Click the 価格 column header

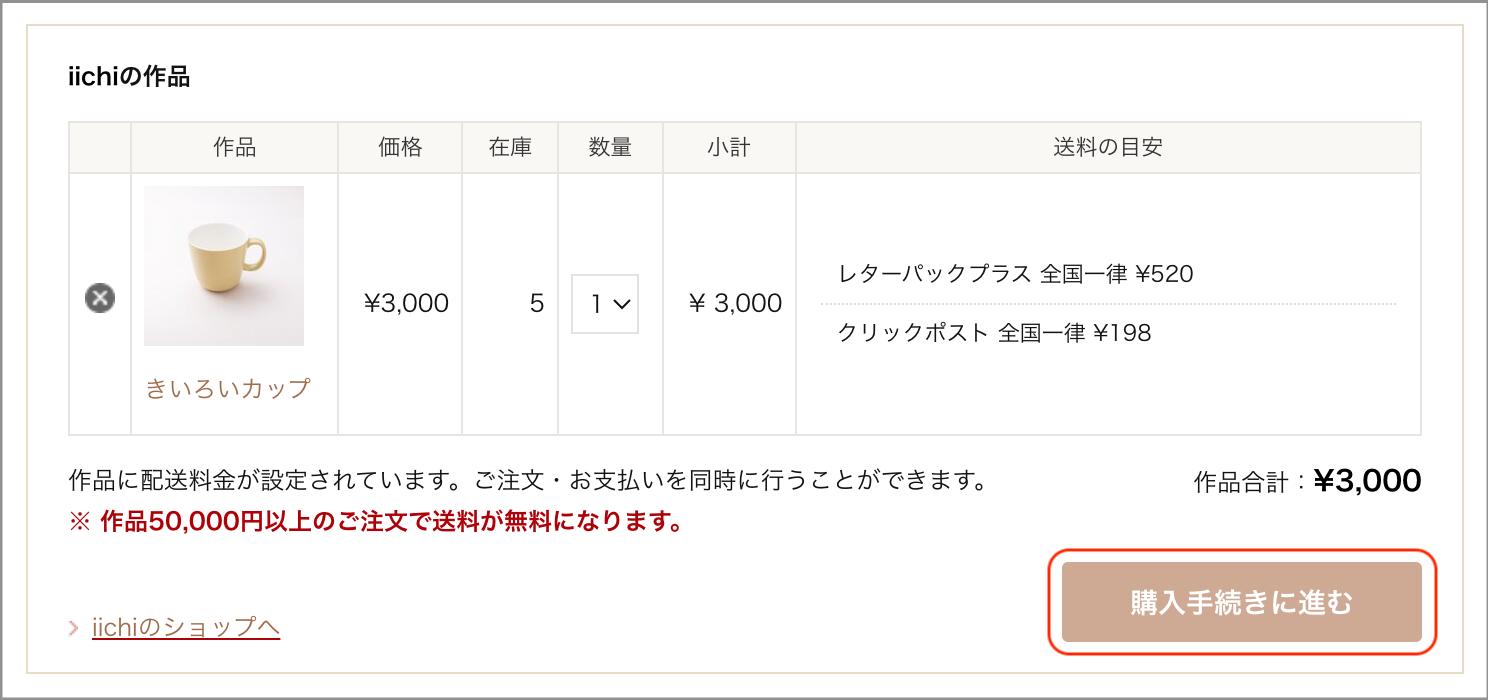click(400, 148)
